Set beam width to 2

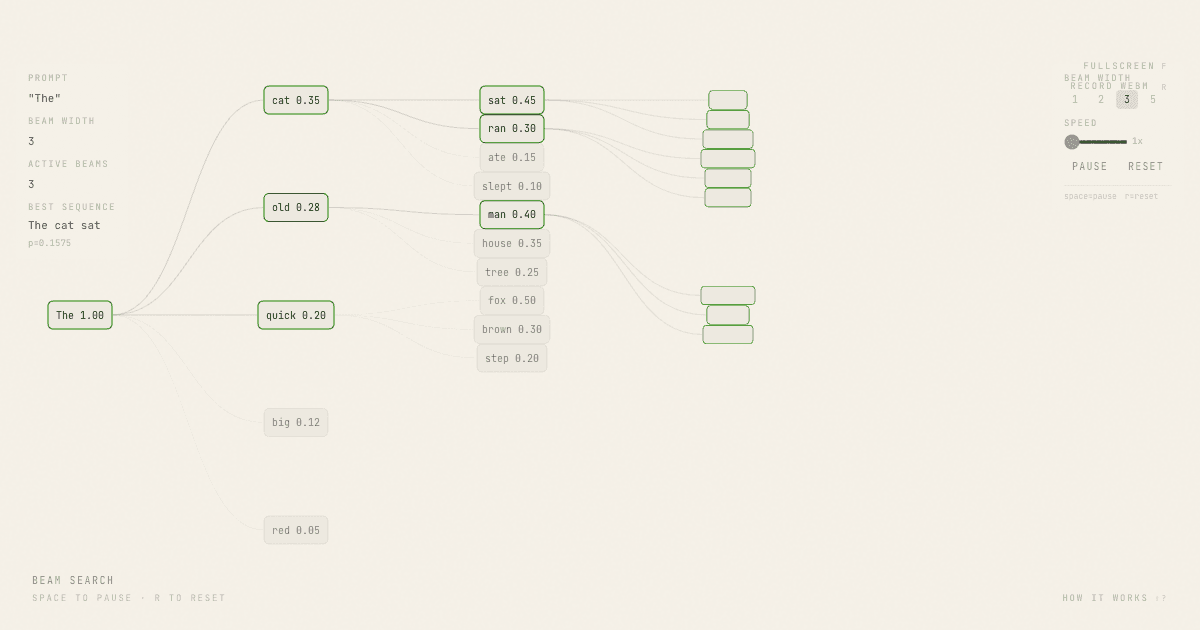[1101, 100]
